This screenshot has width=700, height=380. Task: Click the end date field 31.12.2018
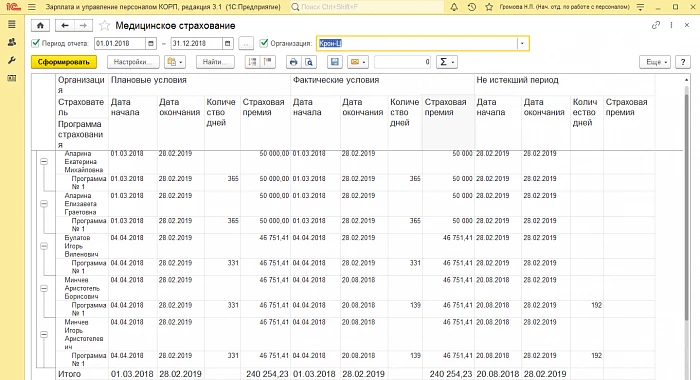coord(196,43)
